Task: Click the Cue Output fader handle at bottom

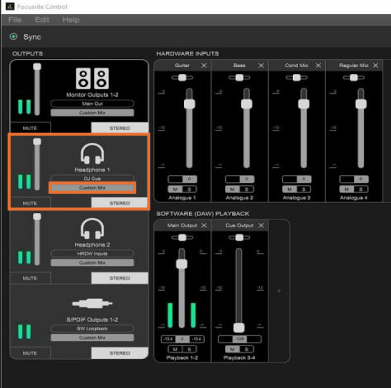Action: point(239,328)
